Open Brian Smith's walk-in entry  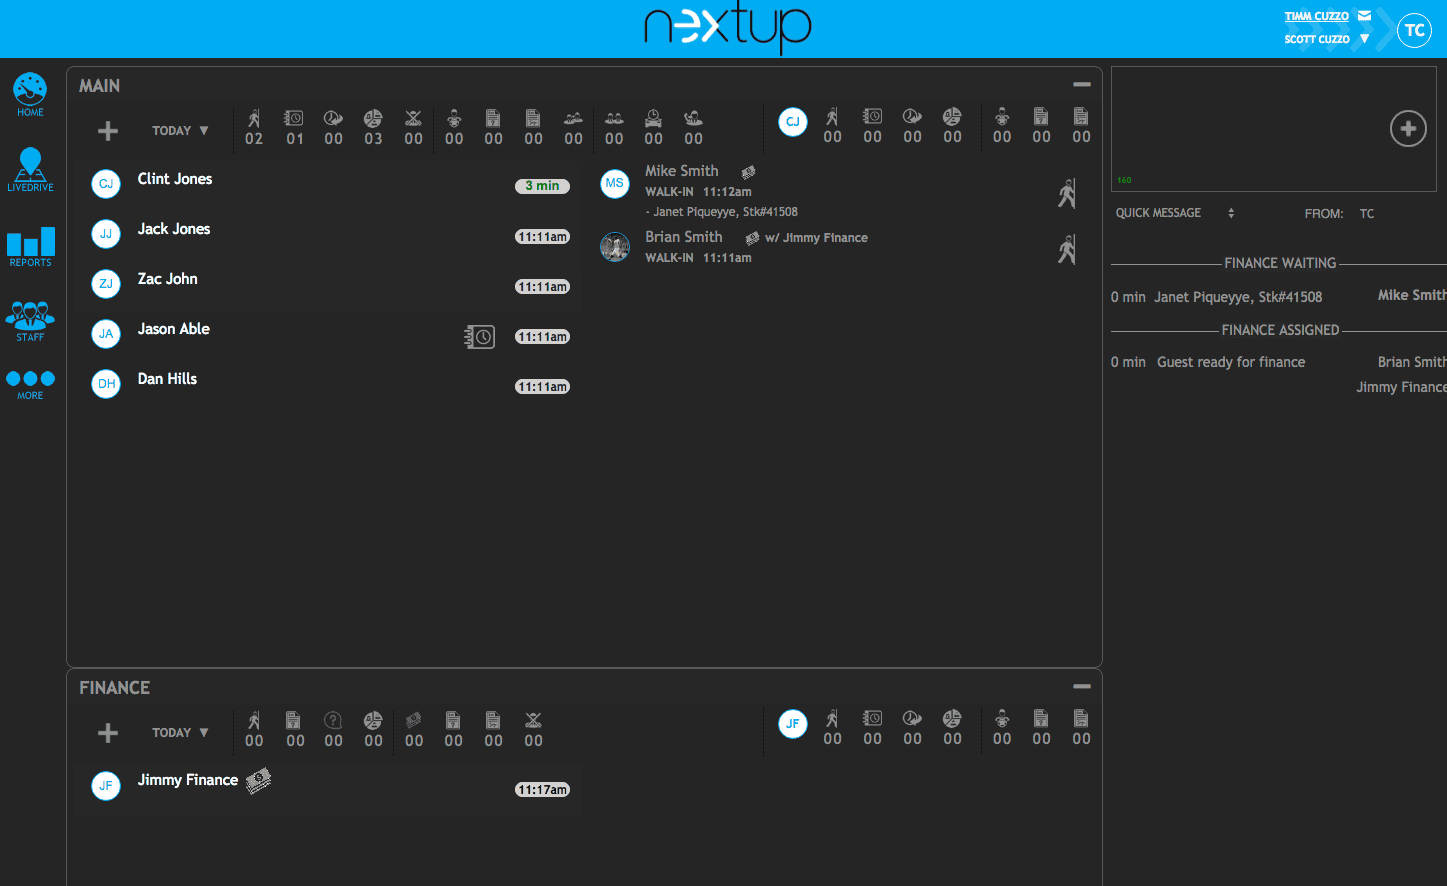840,248
